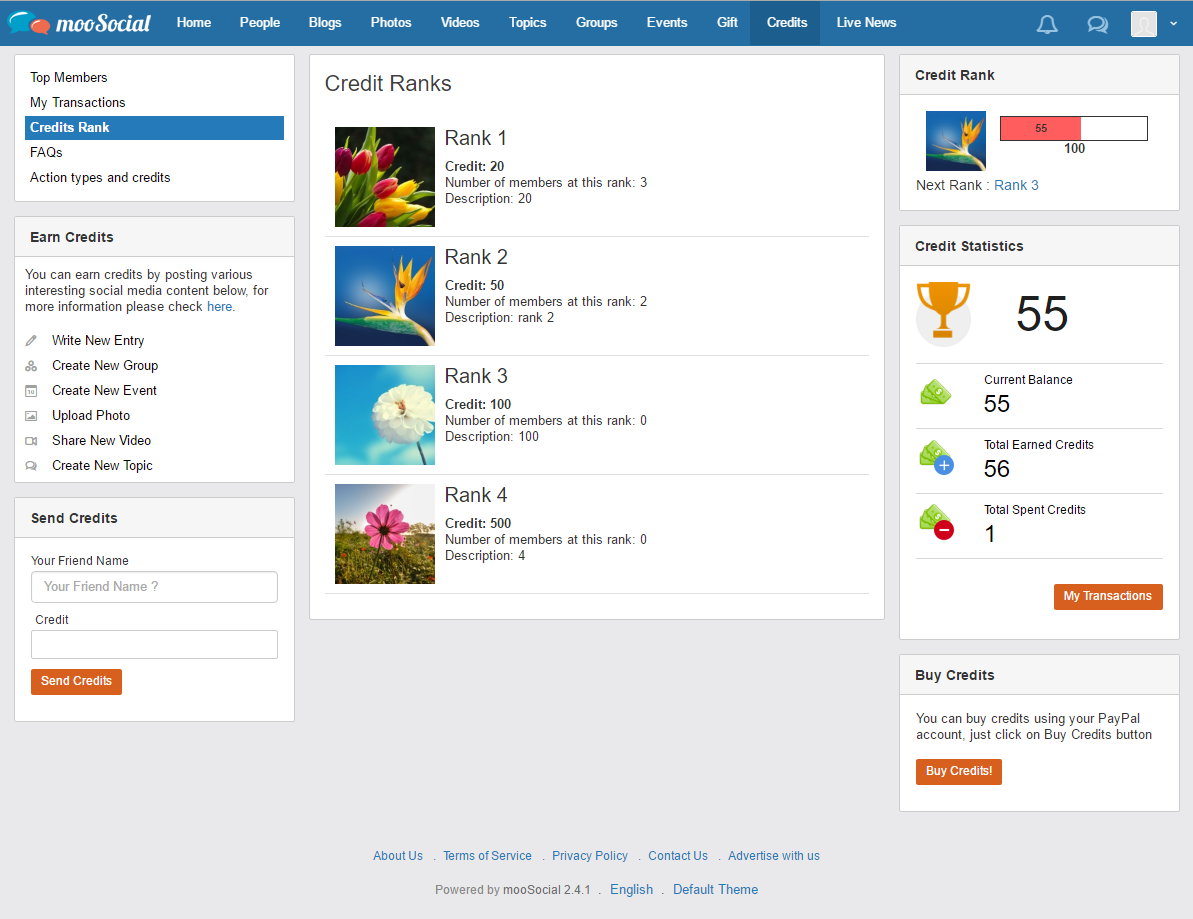Click the trophy icon in Credit Statistics

tap(943, 313)
